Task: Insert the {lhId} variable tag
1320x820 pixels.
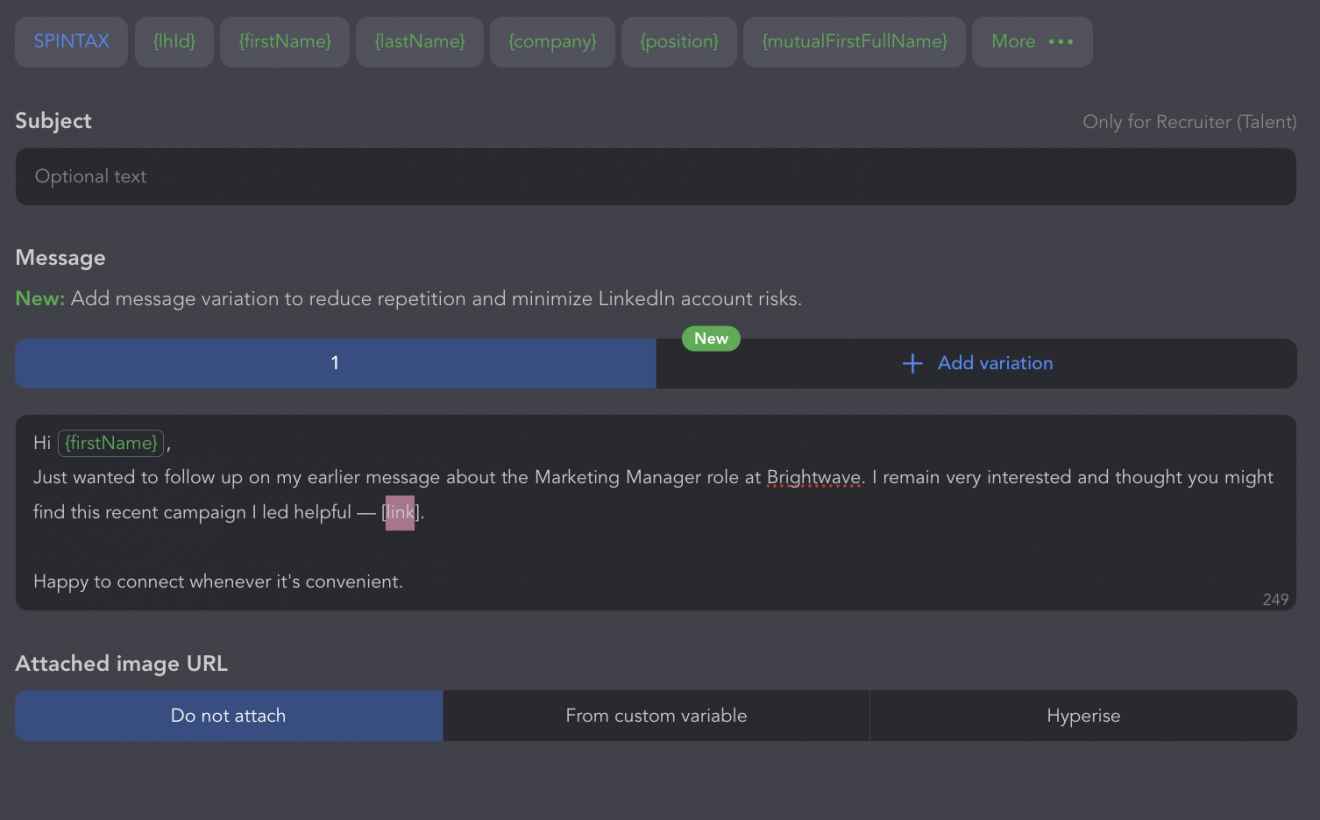Action: tap(175, 42)
